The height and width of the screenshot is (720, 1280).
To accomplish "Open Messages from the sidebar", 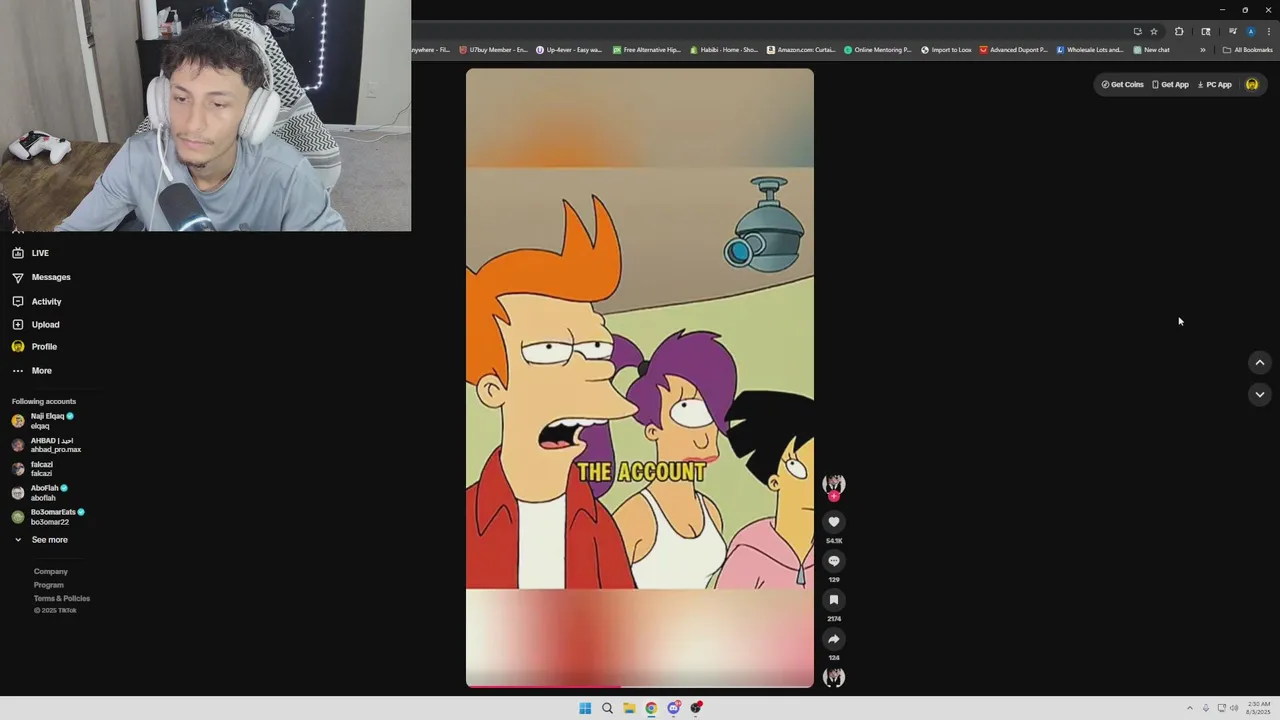I will click(41, 277).
